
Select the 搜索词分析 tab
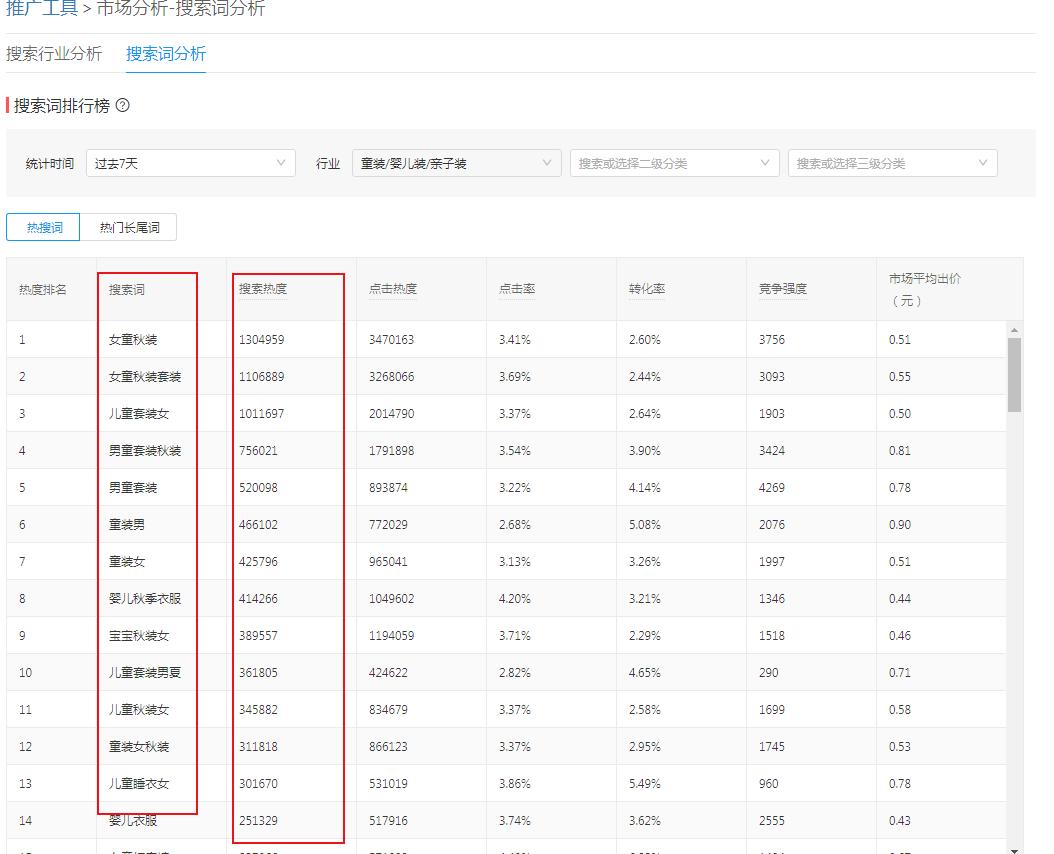point(165,55)
